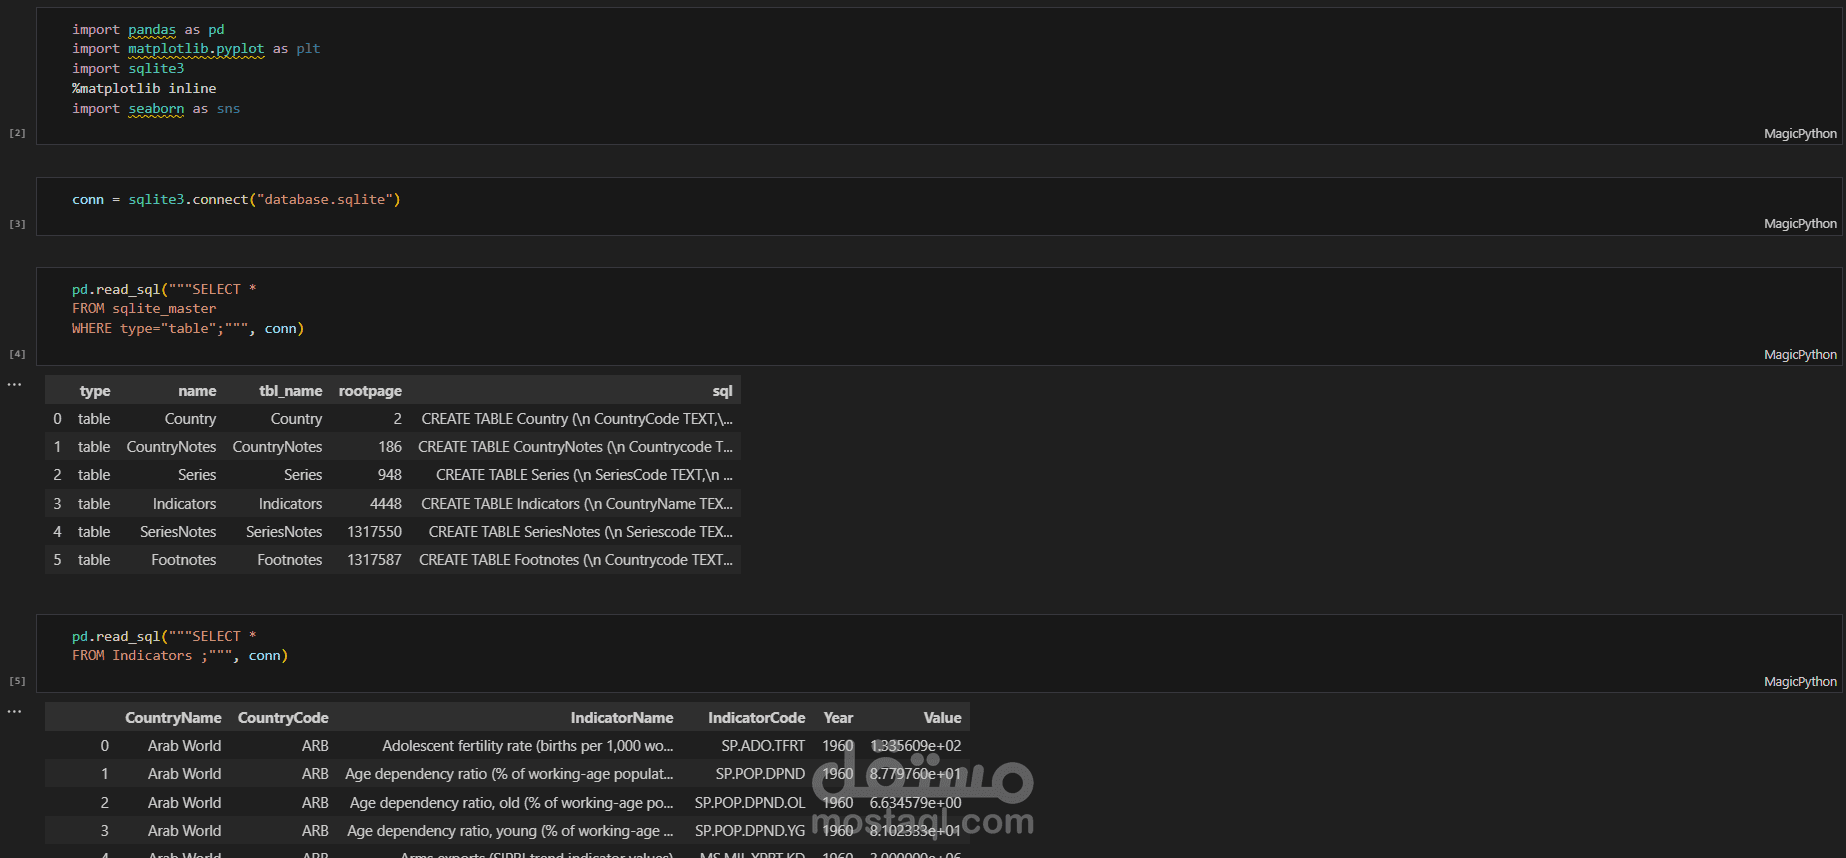Image resolution: width=1846 pixels, height=858 pixels.
Task: Click rootpage value 4448
Action: tap(385, 504)
